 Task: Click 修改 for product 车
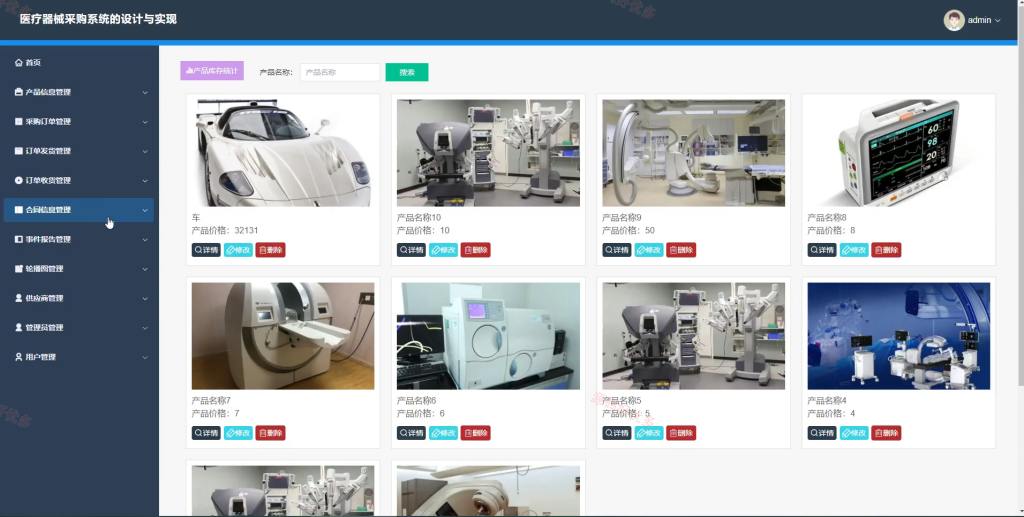coord(238,250)
